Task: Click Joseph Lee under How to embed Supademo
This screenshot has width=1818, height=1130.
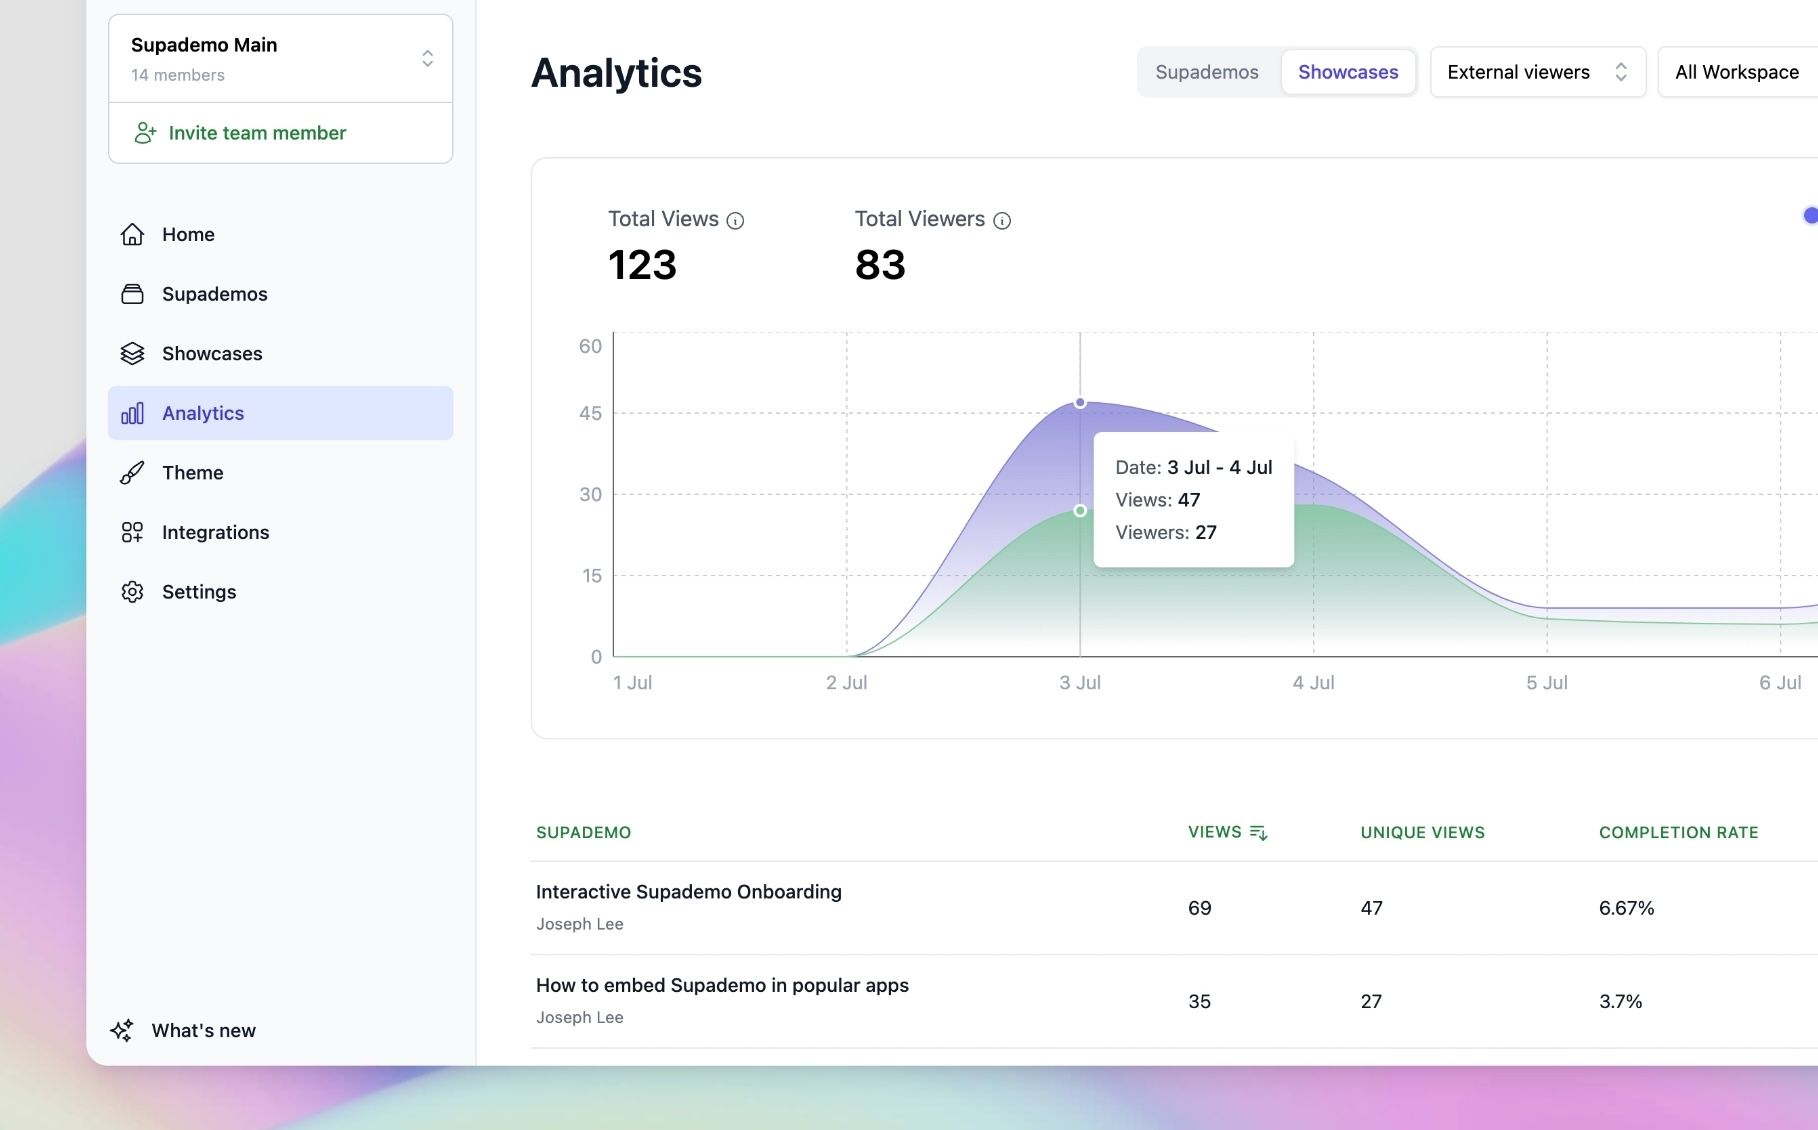Action: pyautogui.click(x=580, y=1017)
